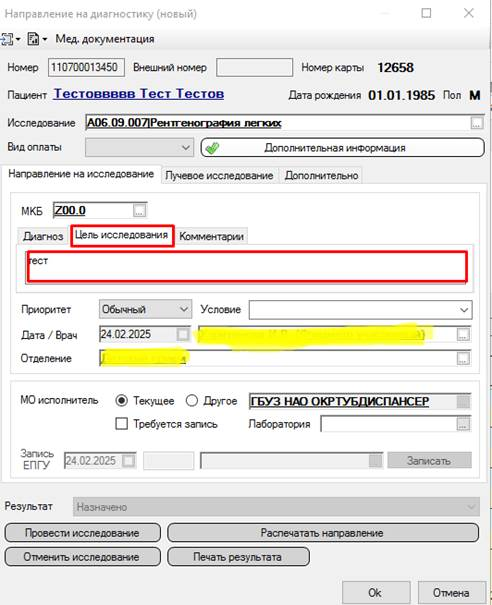Click ellipsis button in Отделение field
492x605 pixels.
(463, 358)
